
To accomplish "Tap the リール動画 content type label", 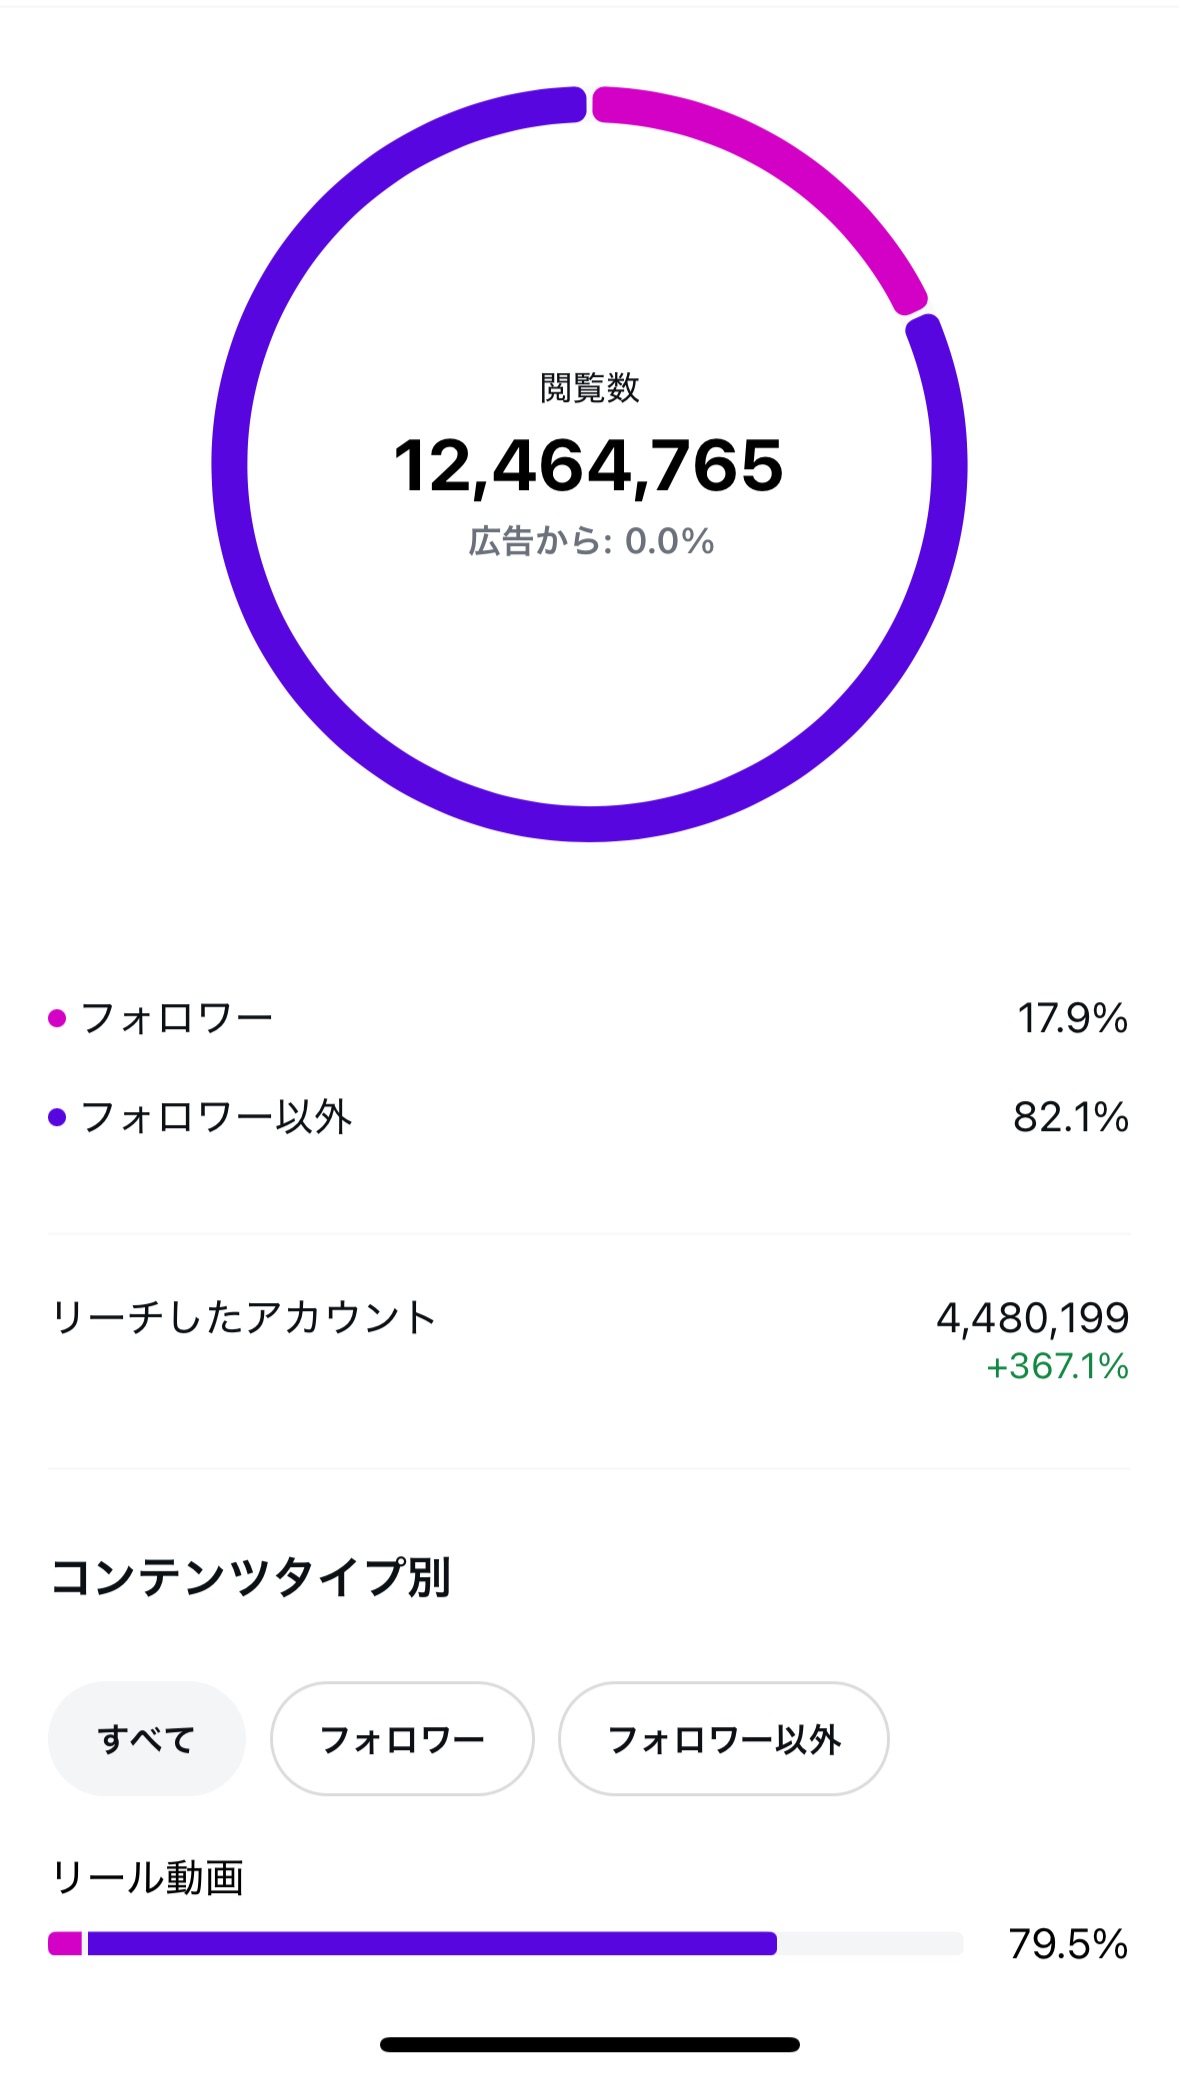I will (x=148, y=1878).
